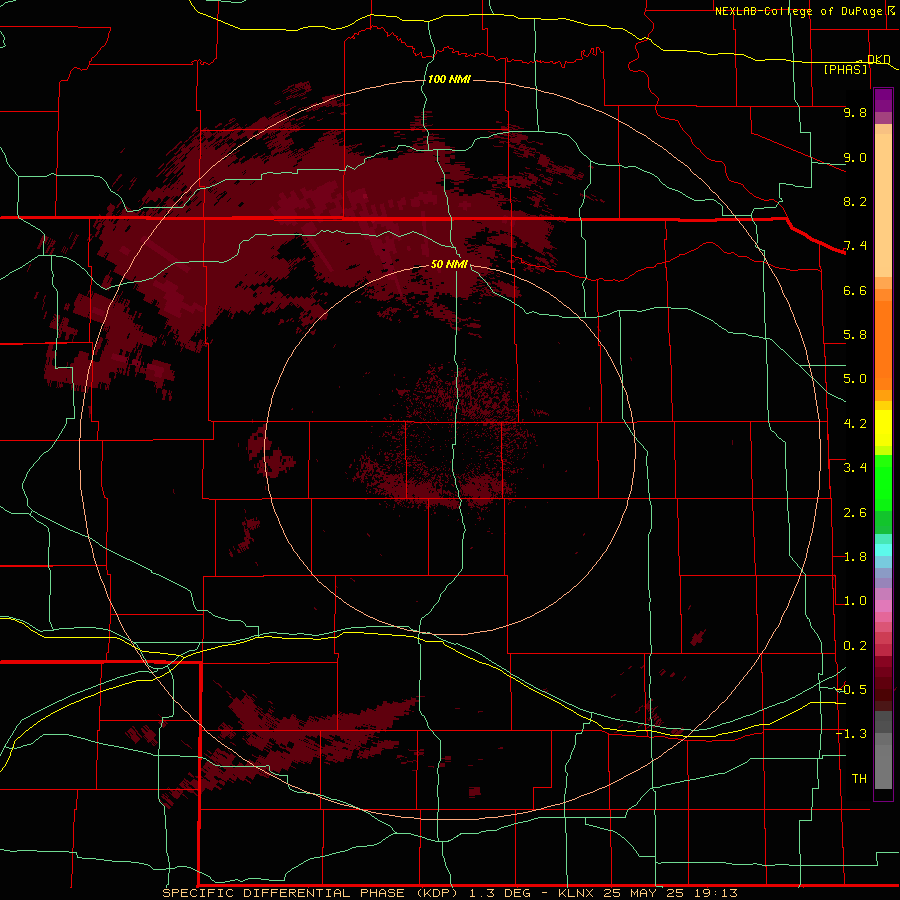Click the 1.8 legend value
The height and width of the screenshot is (900, 900).
point(855,557)
